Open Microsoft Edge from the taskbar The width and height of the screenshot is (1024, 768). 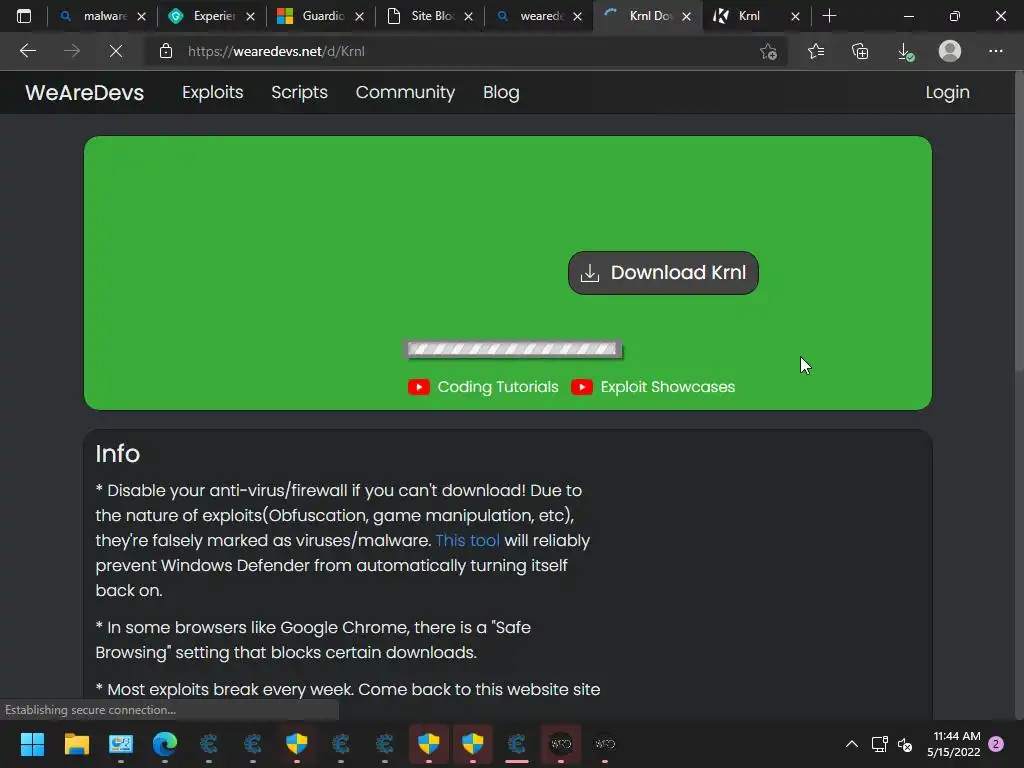[x=165, y=744]
